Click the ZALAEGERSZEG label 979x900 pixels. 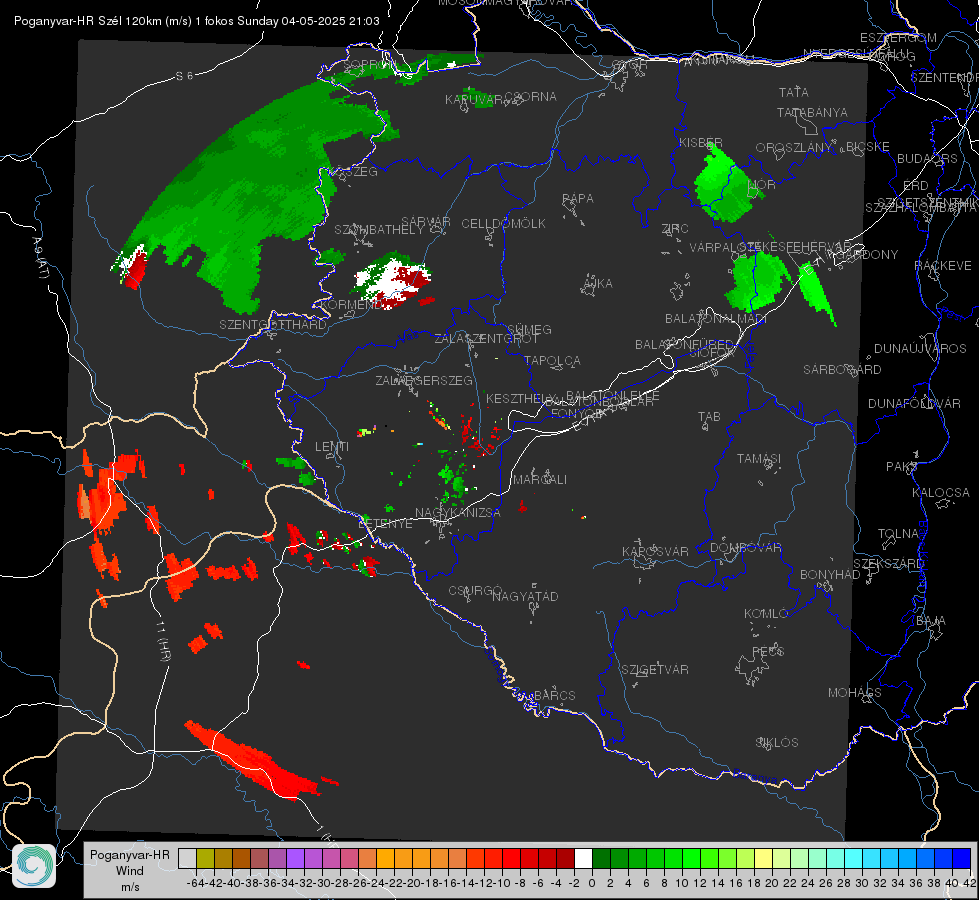coord(424,380)
